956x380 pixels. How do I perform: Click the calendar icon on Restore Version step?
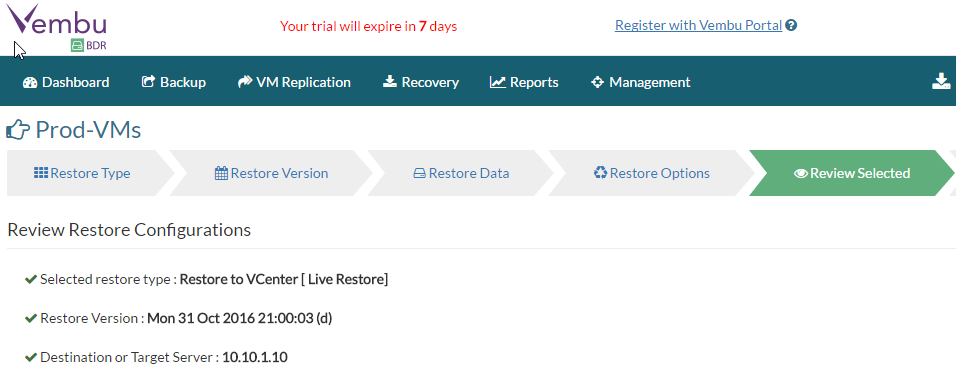[x=221, y=173]
